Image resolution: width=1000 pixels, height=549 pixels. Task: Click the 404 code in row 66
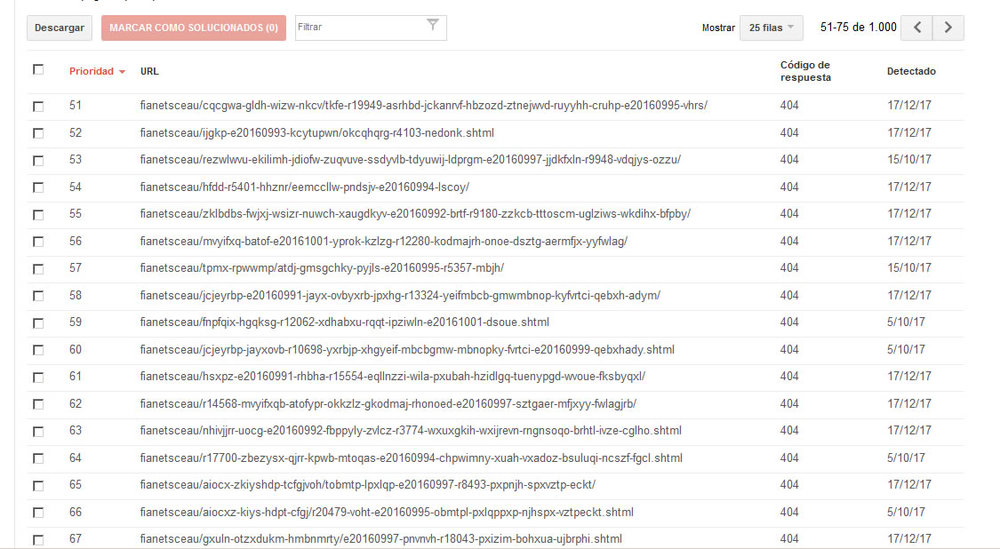click(x=789, y=512)
